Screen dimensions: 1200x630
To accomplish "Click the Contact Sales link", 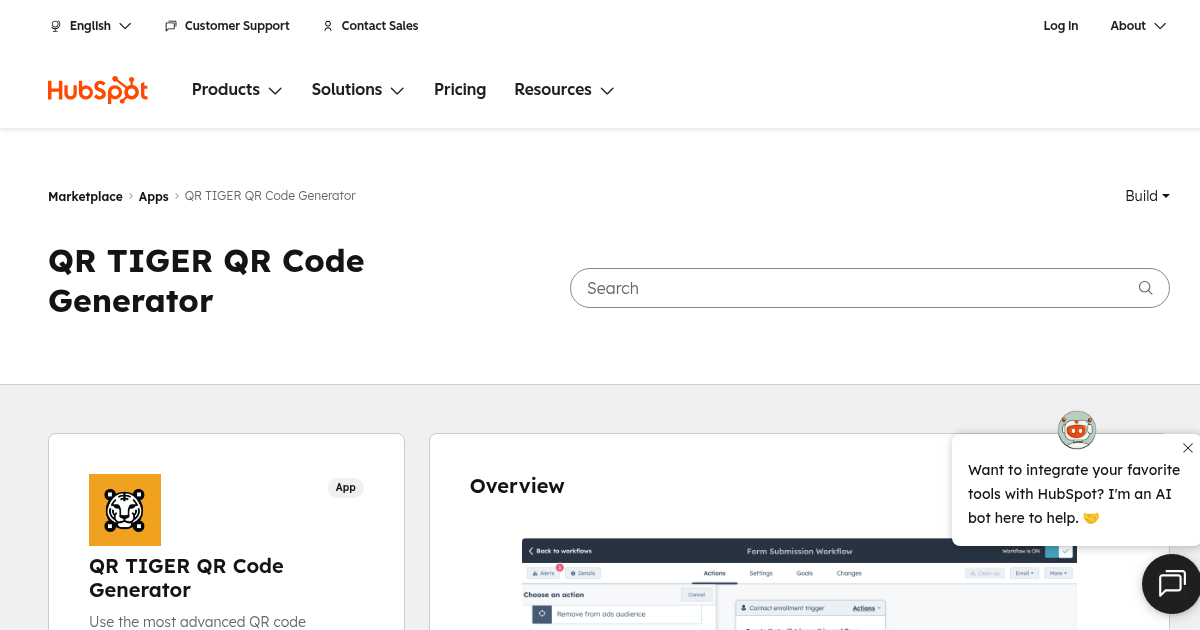I will (x=380, y=26).
